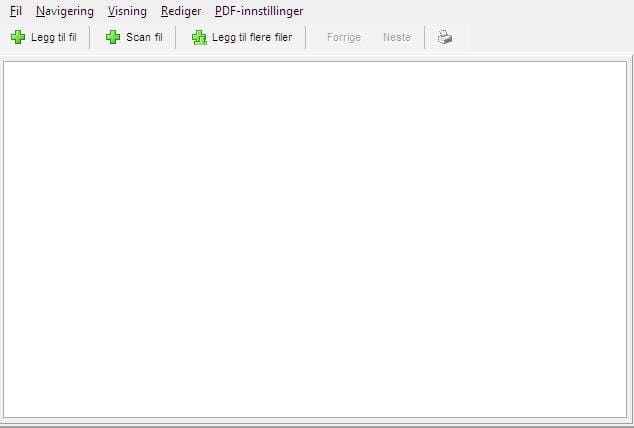Click the double-plus icon for Legg til flere filer
634x428 pixels.
coord(199,38)
